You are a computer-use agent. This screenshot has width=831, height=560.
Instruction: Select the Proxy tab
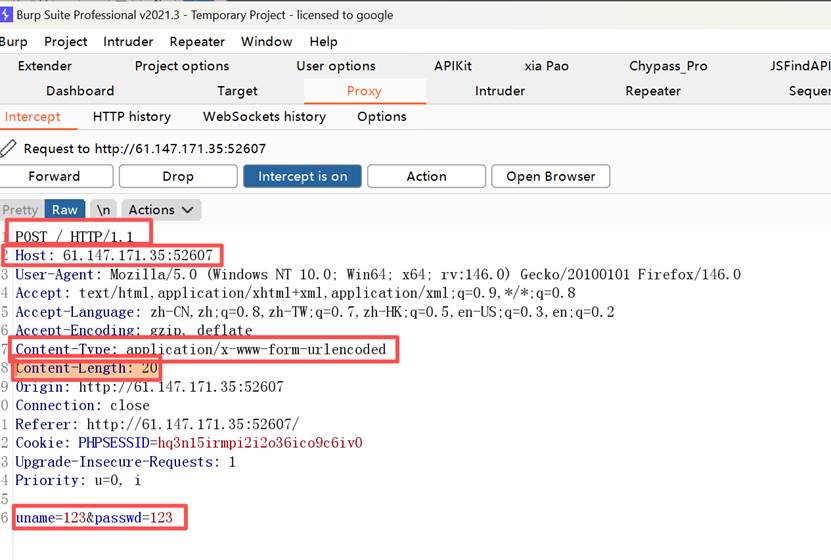(x=364, y=91)
